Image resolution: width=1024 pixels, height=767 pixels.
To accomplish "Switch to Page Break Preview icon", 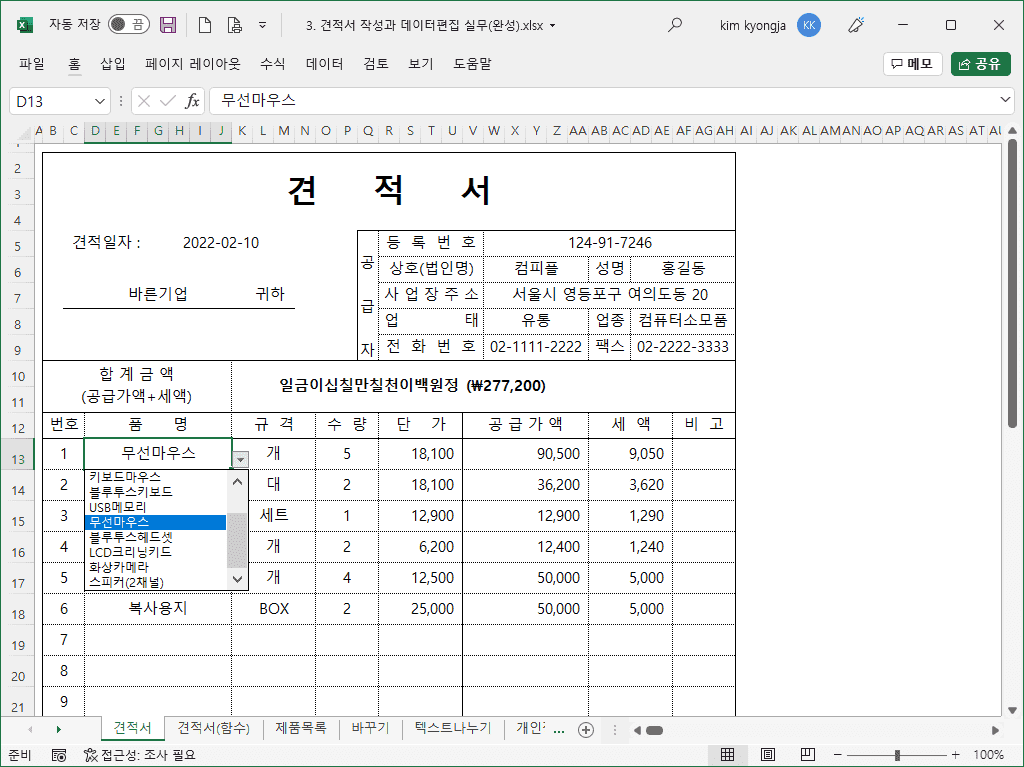I will 806,754.
